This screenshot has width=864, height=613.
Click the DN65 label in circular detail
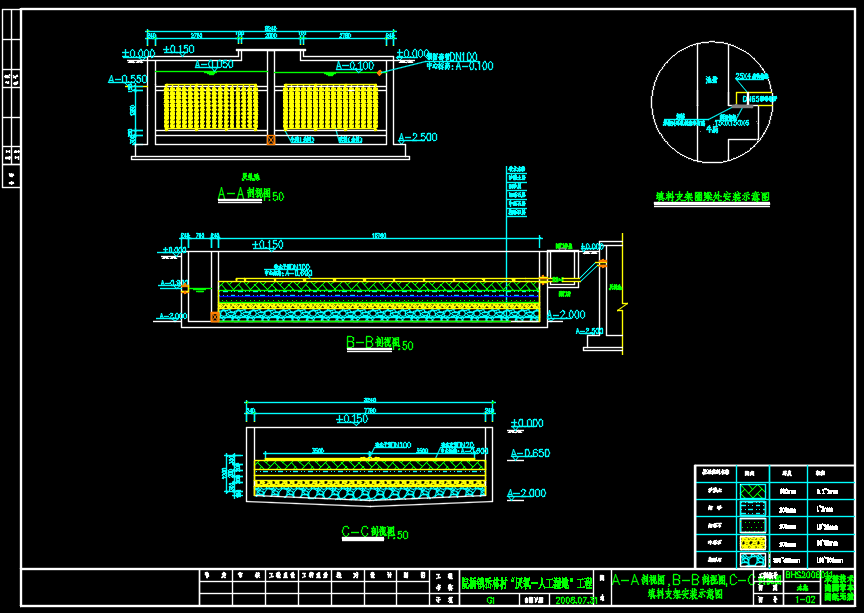760,99
